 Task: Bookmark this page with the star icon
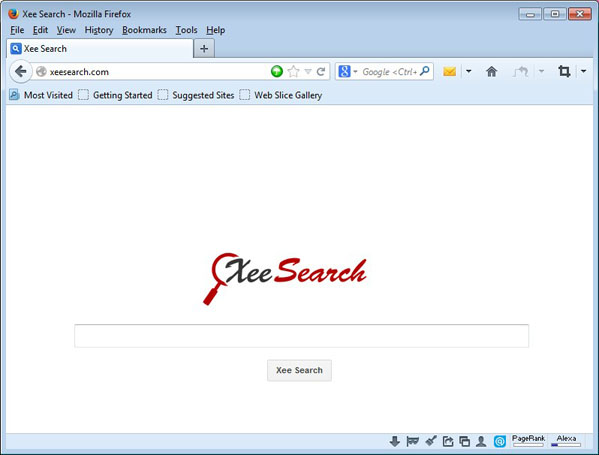click(293, 71)
